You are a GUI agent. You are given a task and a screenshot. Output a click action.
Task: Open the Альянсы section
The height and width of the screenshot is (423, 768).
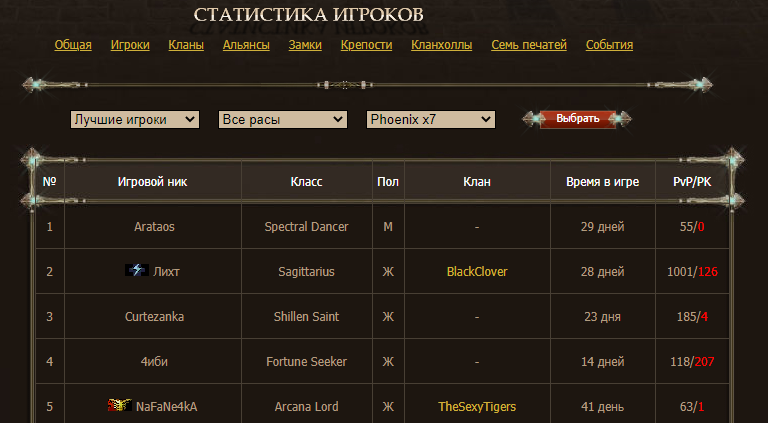pyautogui.click(x=246, y=45)
